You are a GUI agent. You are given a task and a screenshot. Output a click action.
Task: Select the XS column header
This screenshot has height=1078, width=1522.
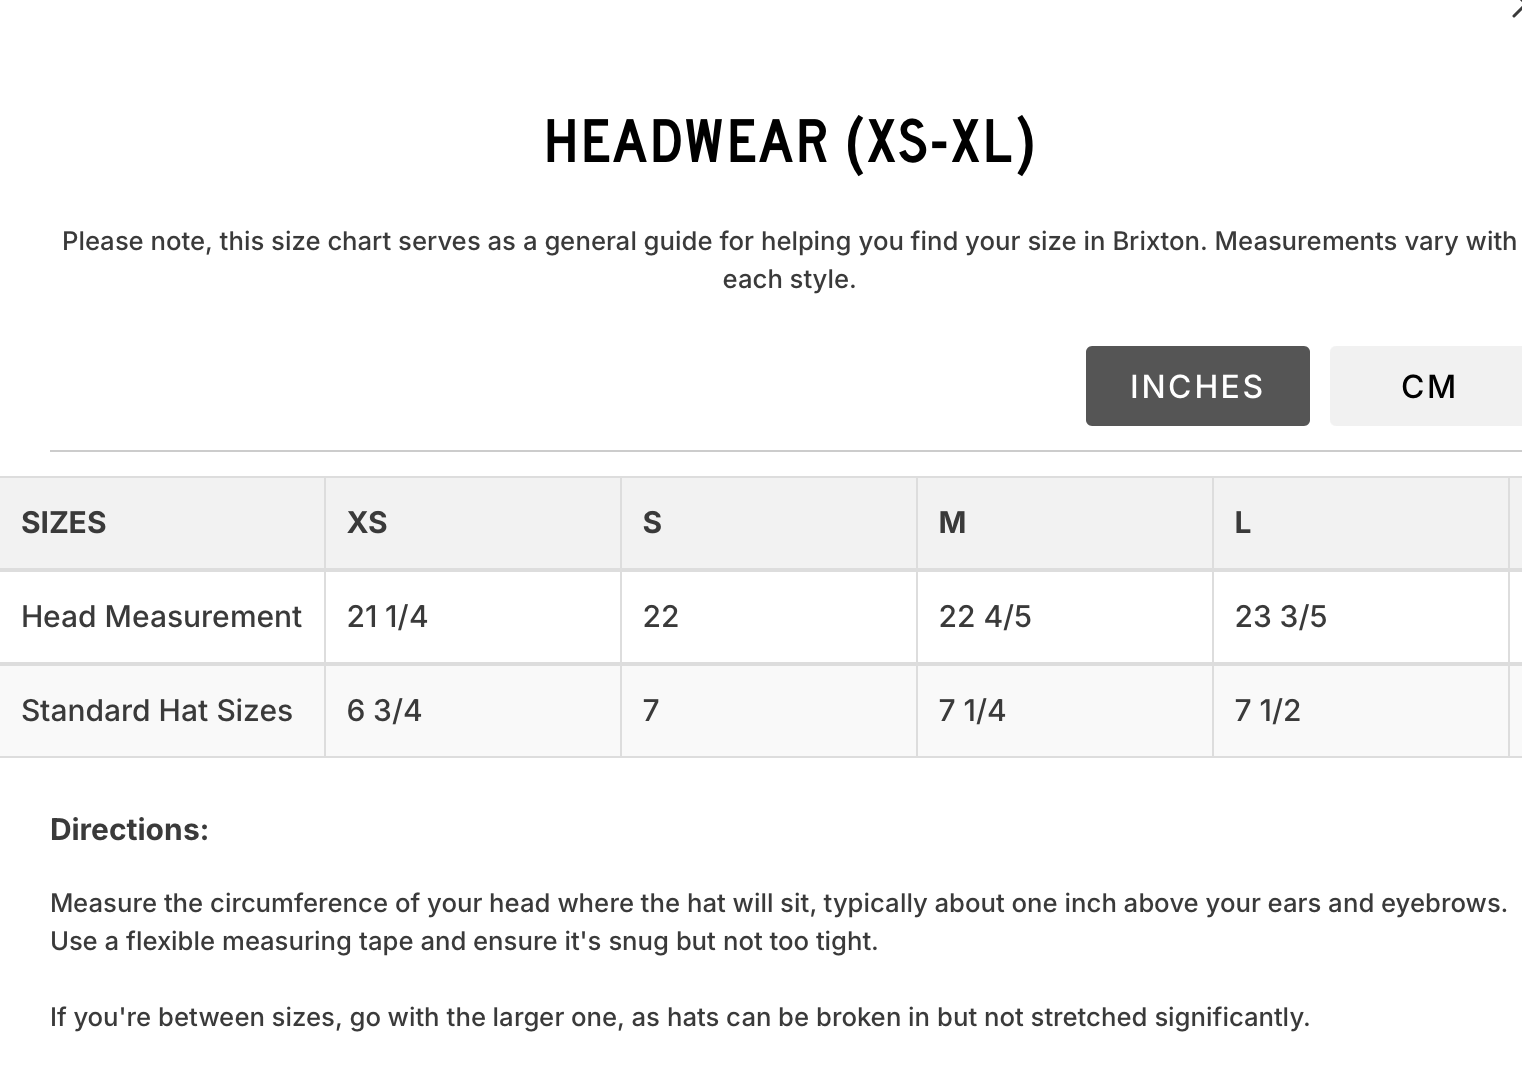(x=473, y=523)
